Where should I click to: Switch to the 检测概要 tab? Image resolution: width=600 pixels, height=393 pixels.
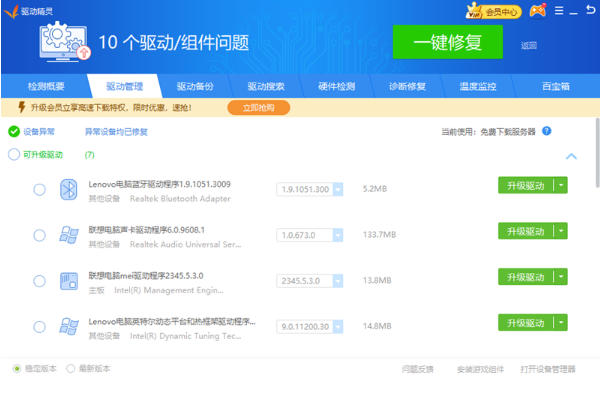[46, 86]
